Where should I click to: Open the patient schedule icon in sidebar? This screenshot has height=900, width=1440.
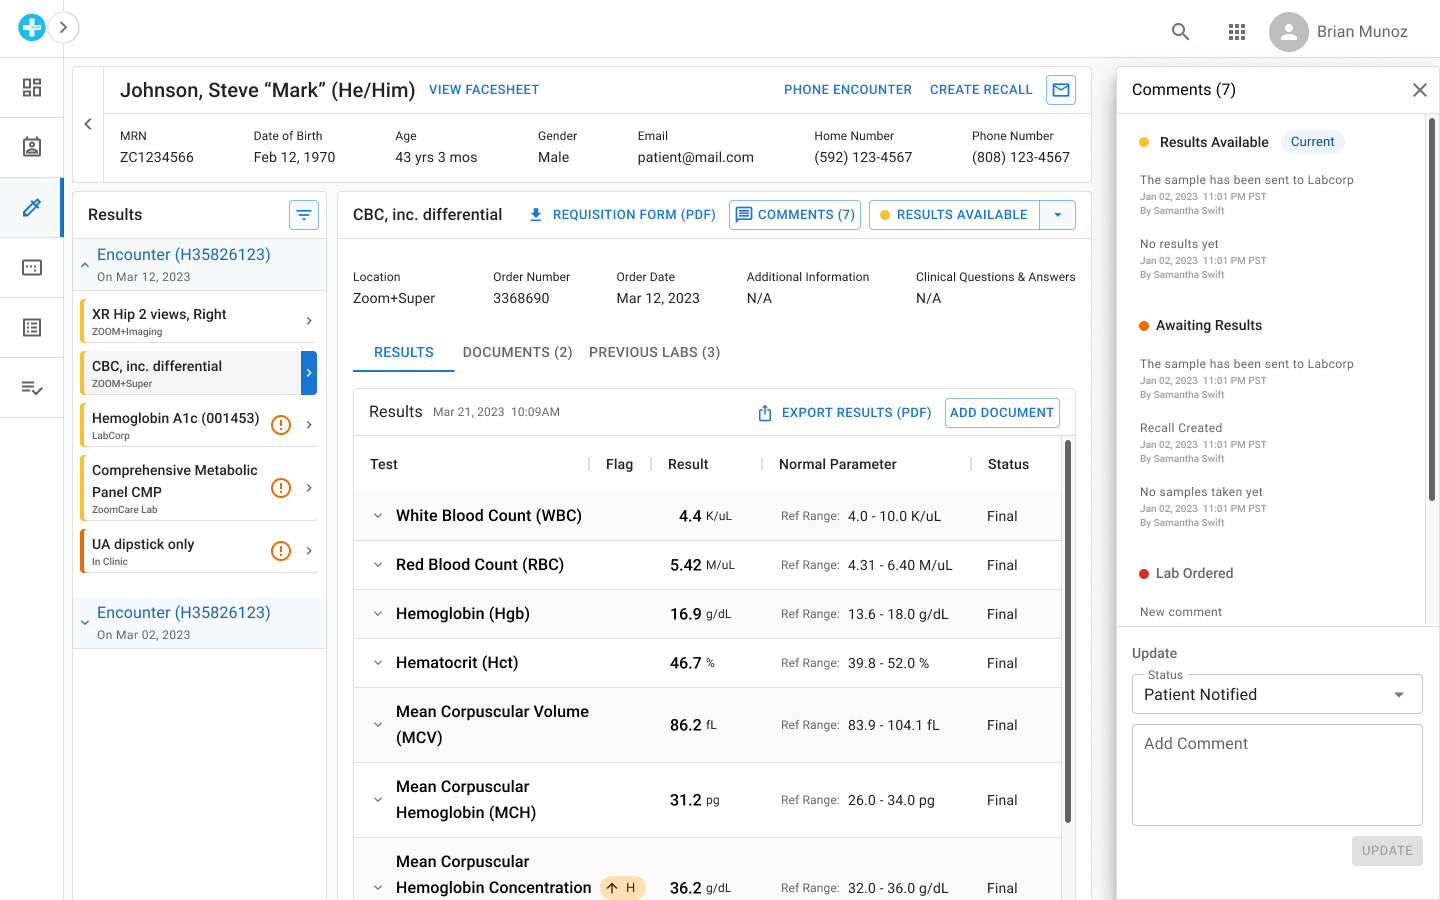pos(32,148)
